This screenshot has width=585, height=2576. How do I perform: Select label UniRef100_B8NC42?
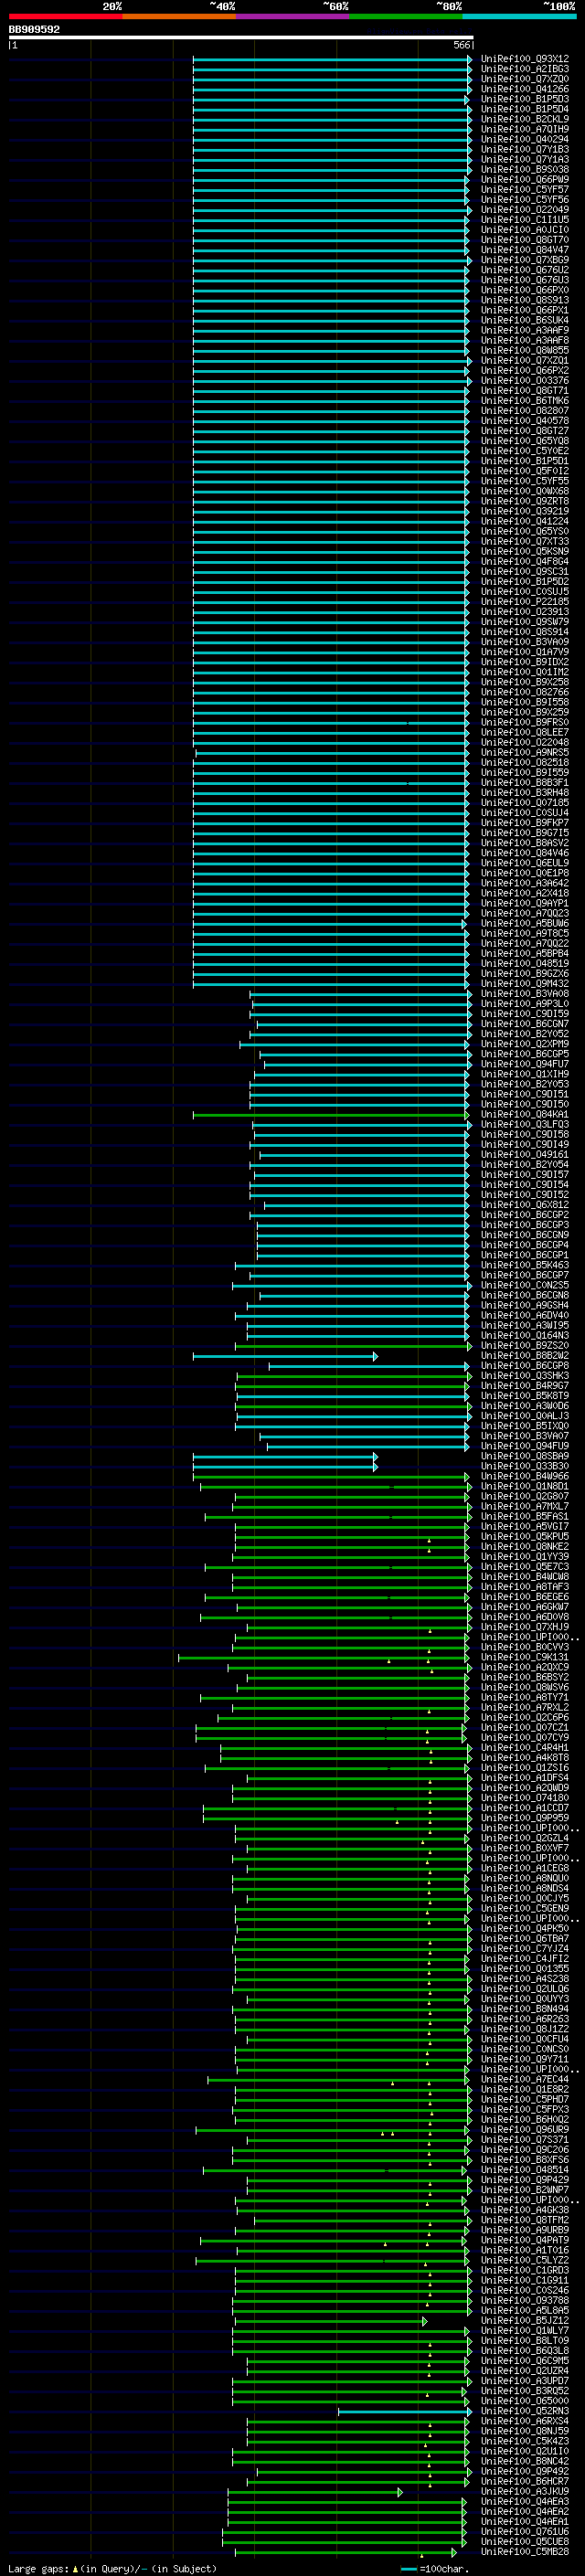click(x=525, y=2462)
